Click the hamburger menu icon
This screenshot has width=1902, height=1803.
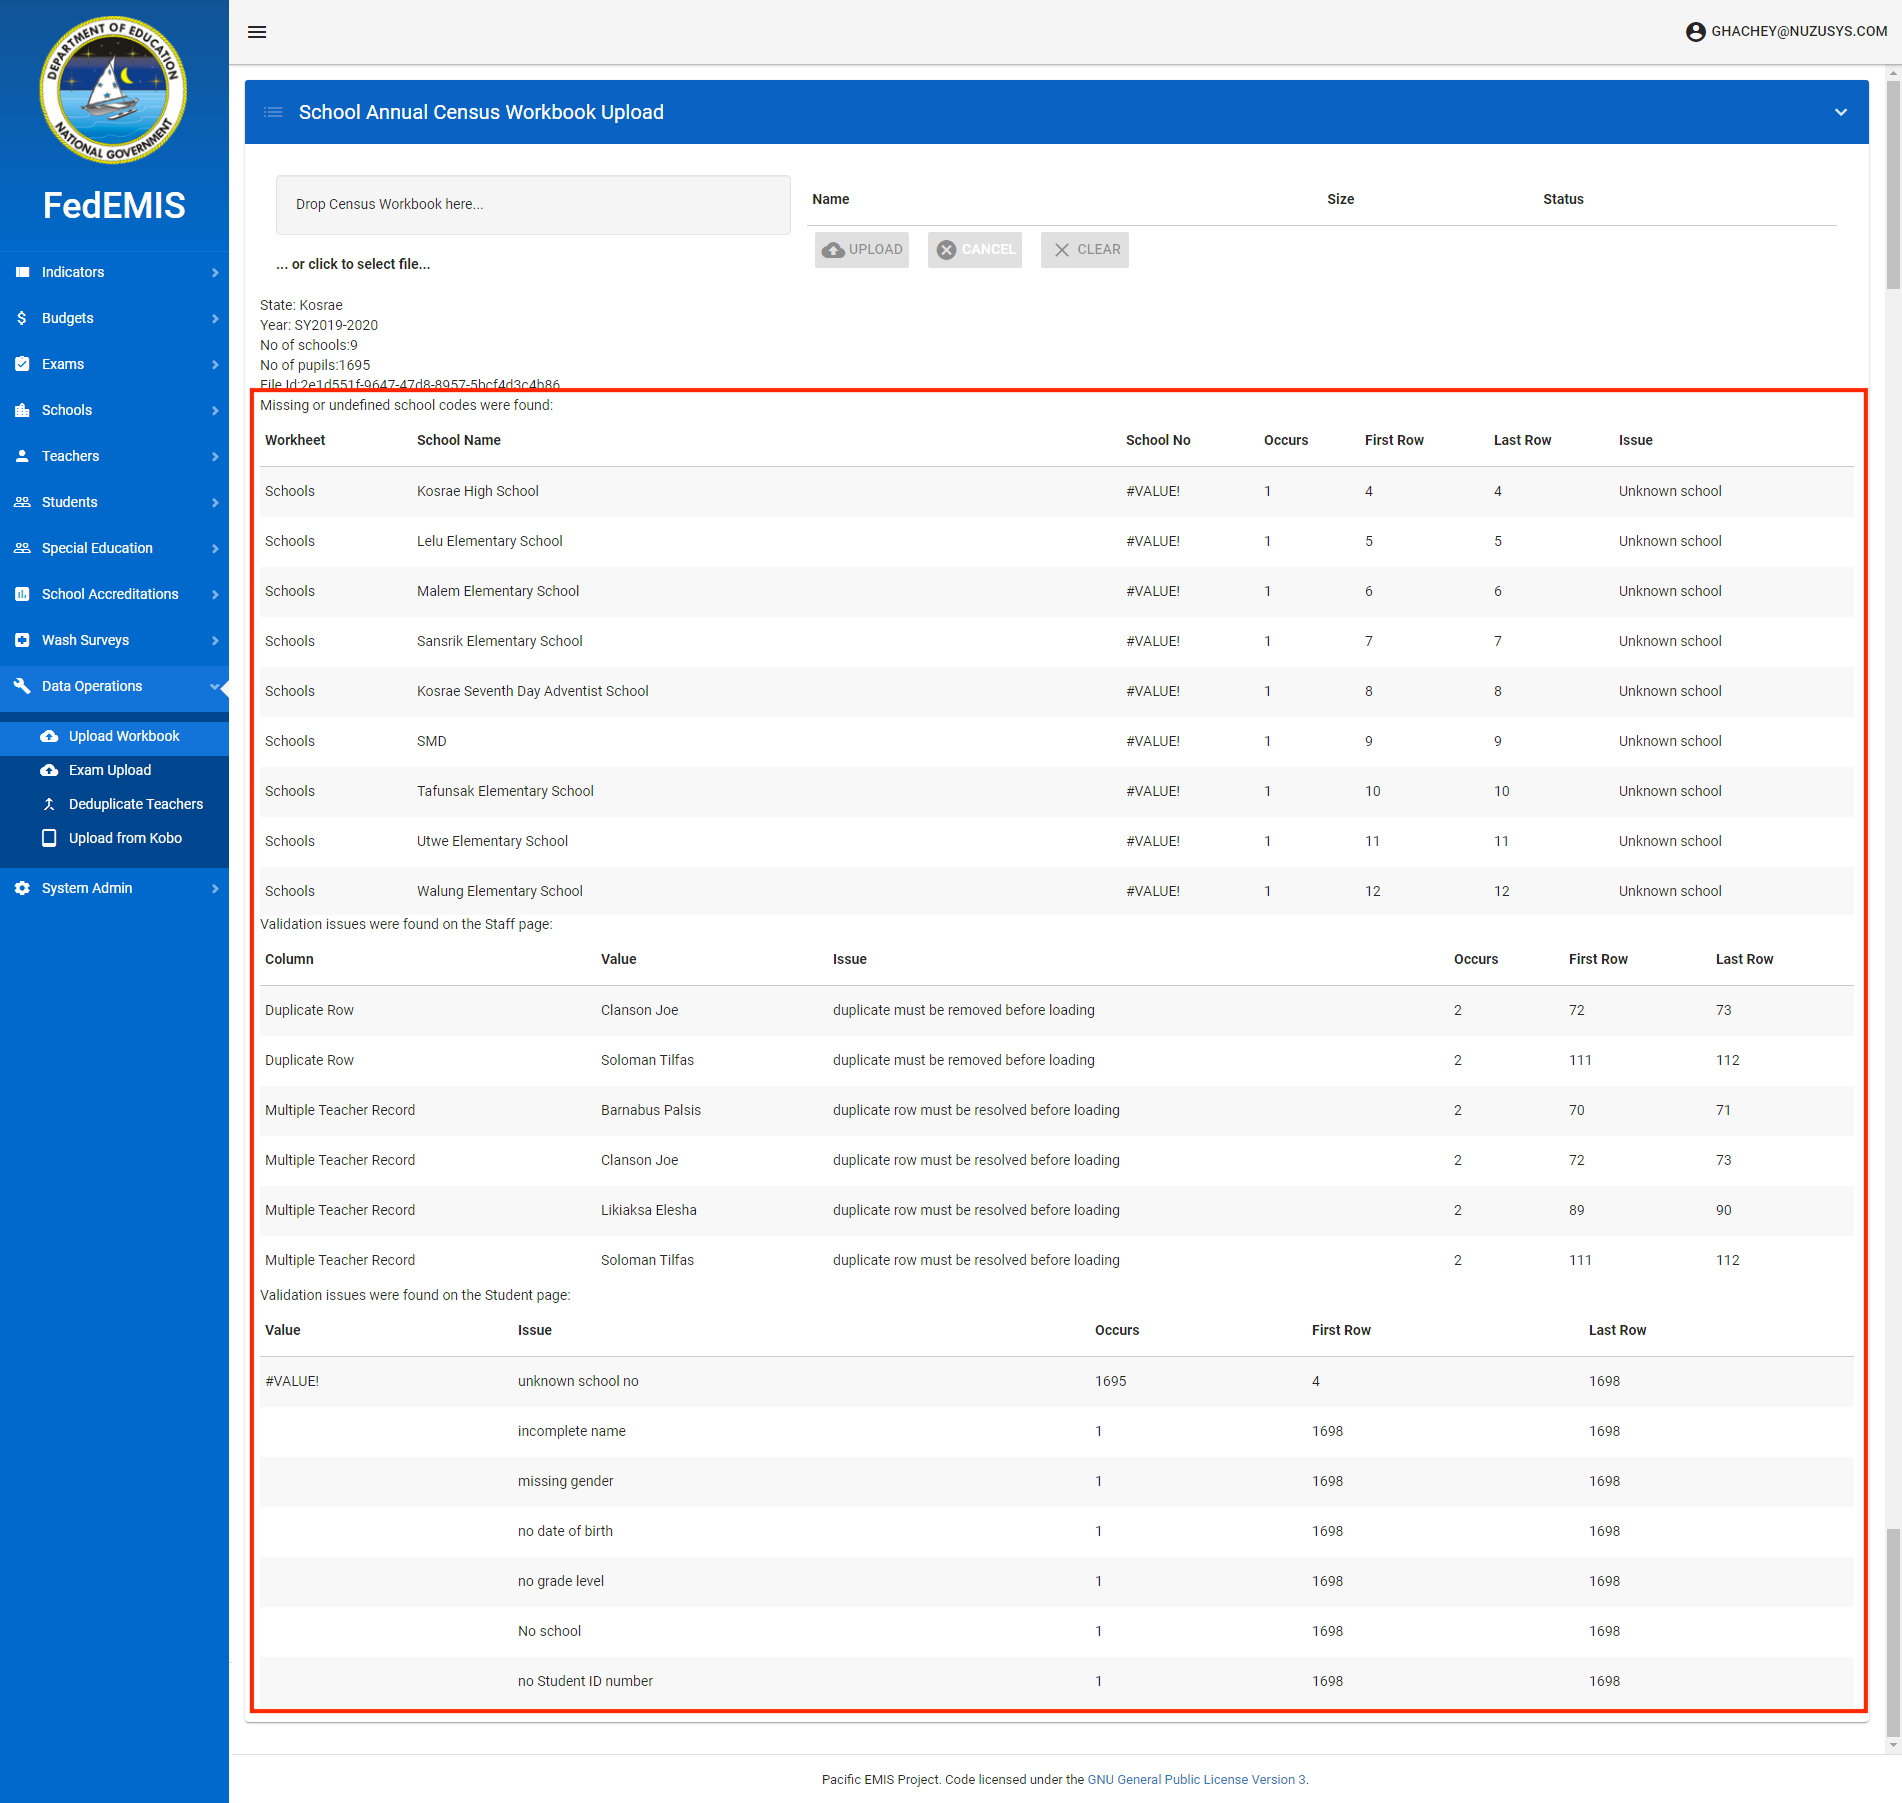[257, 32]
